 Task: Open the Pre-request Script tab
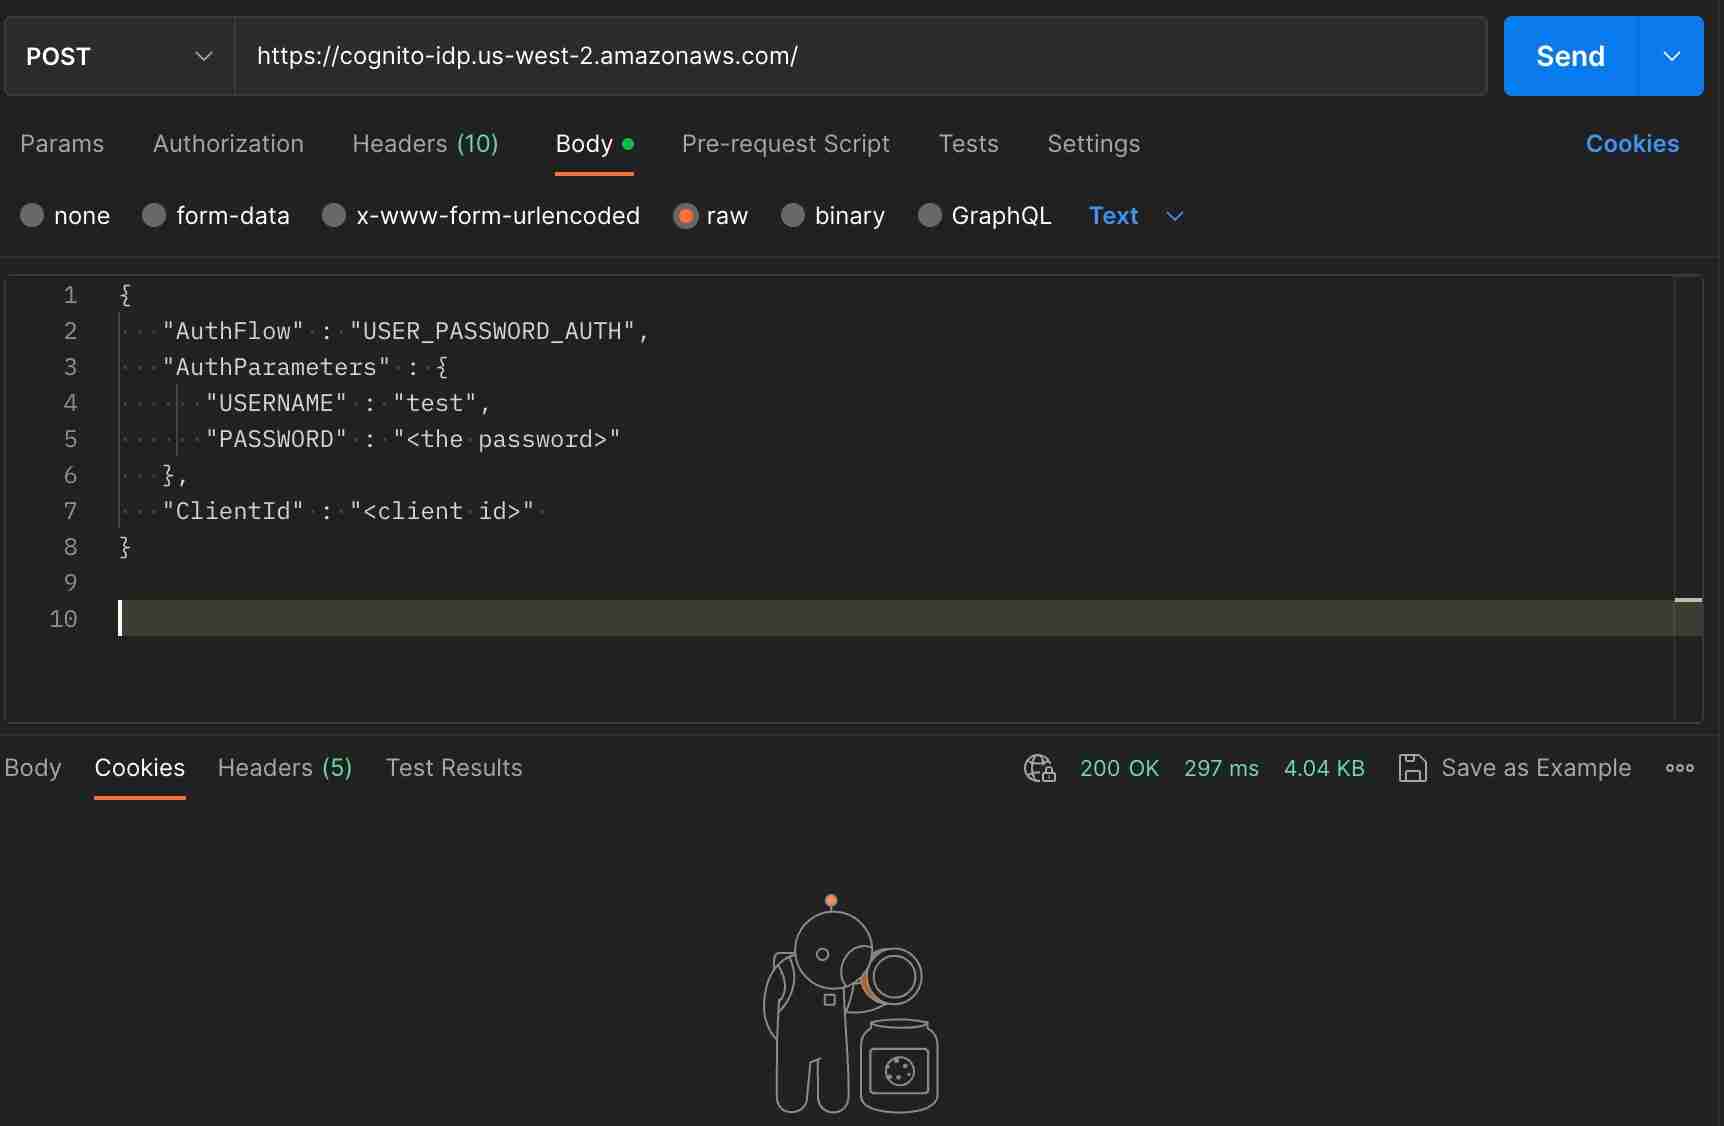[x=785, y=144]
